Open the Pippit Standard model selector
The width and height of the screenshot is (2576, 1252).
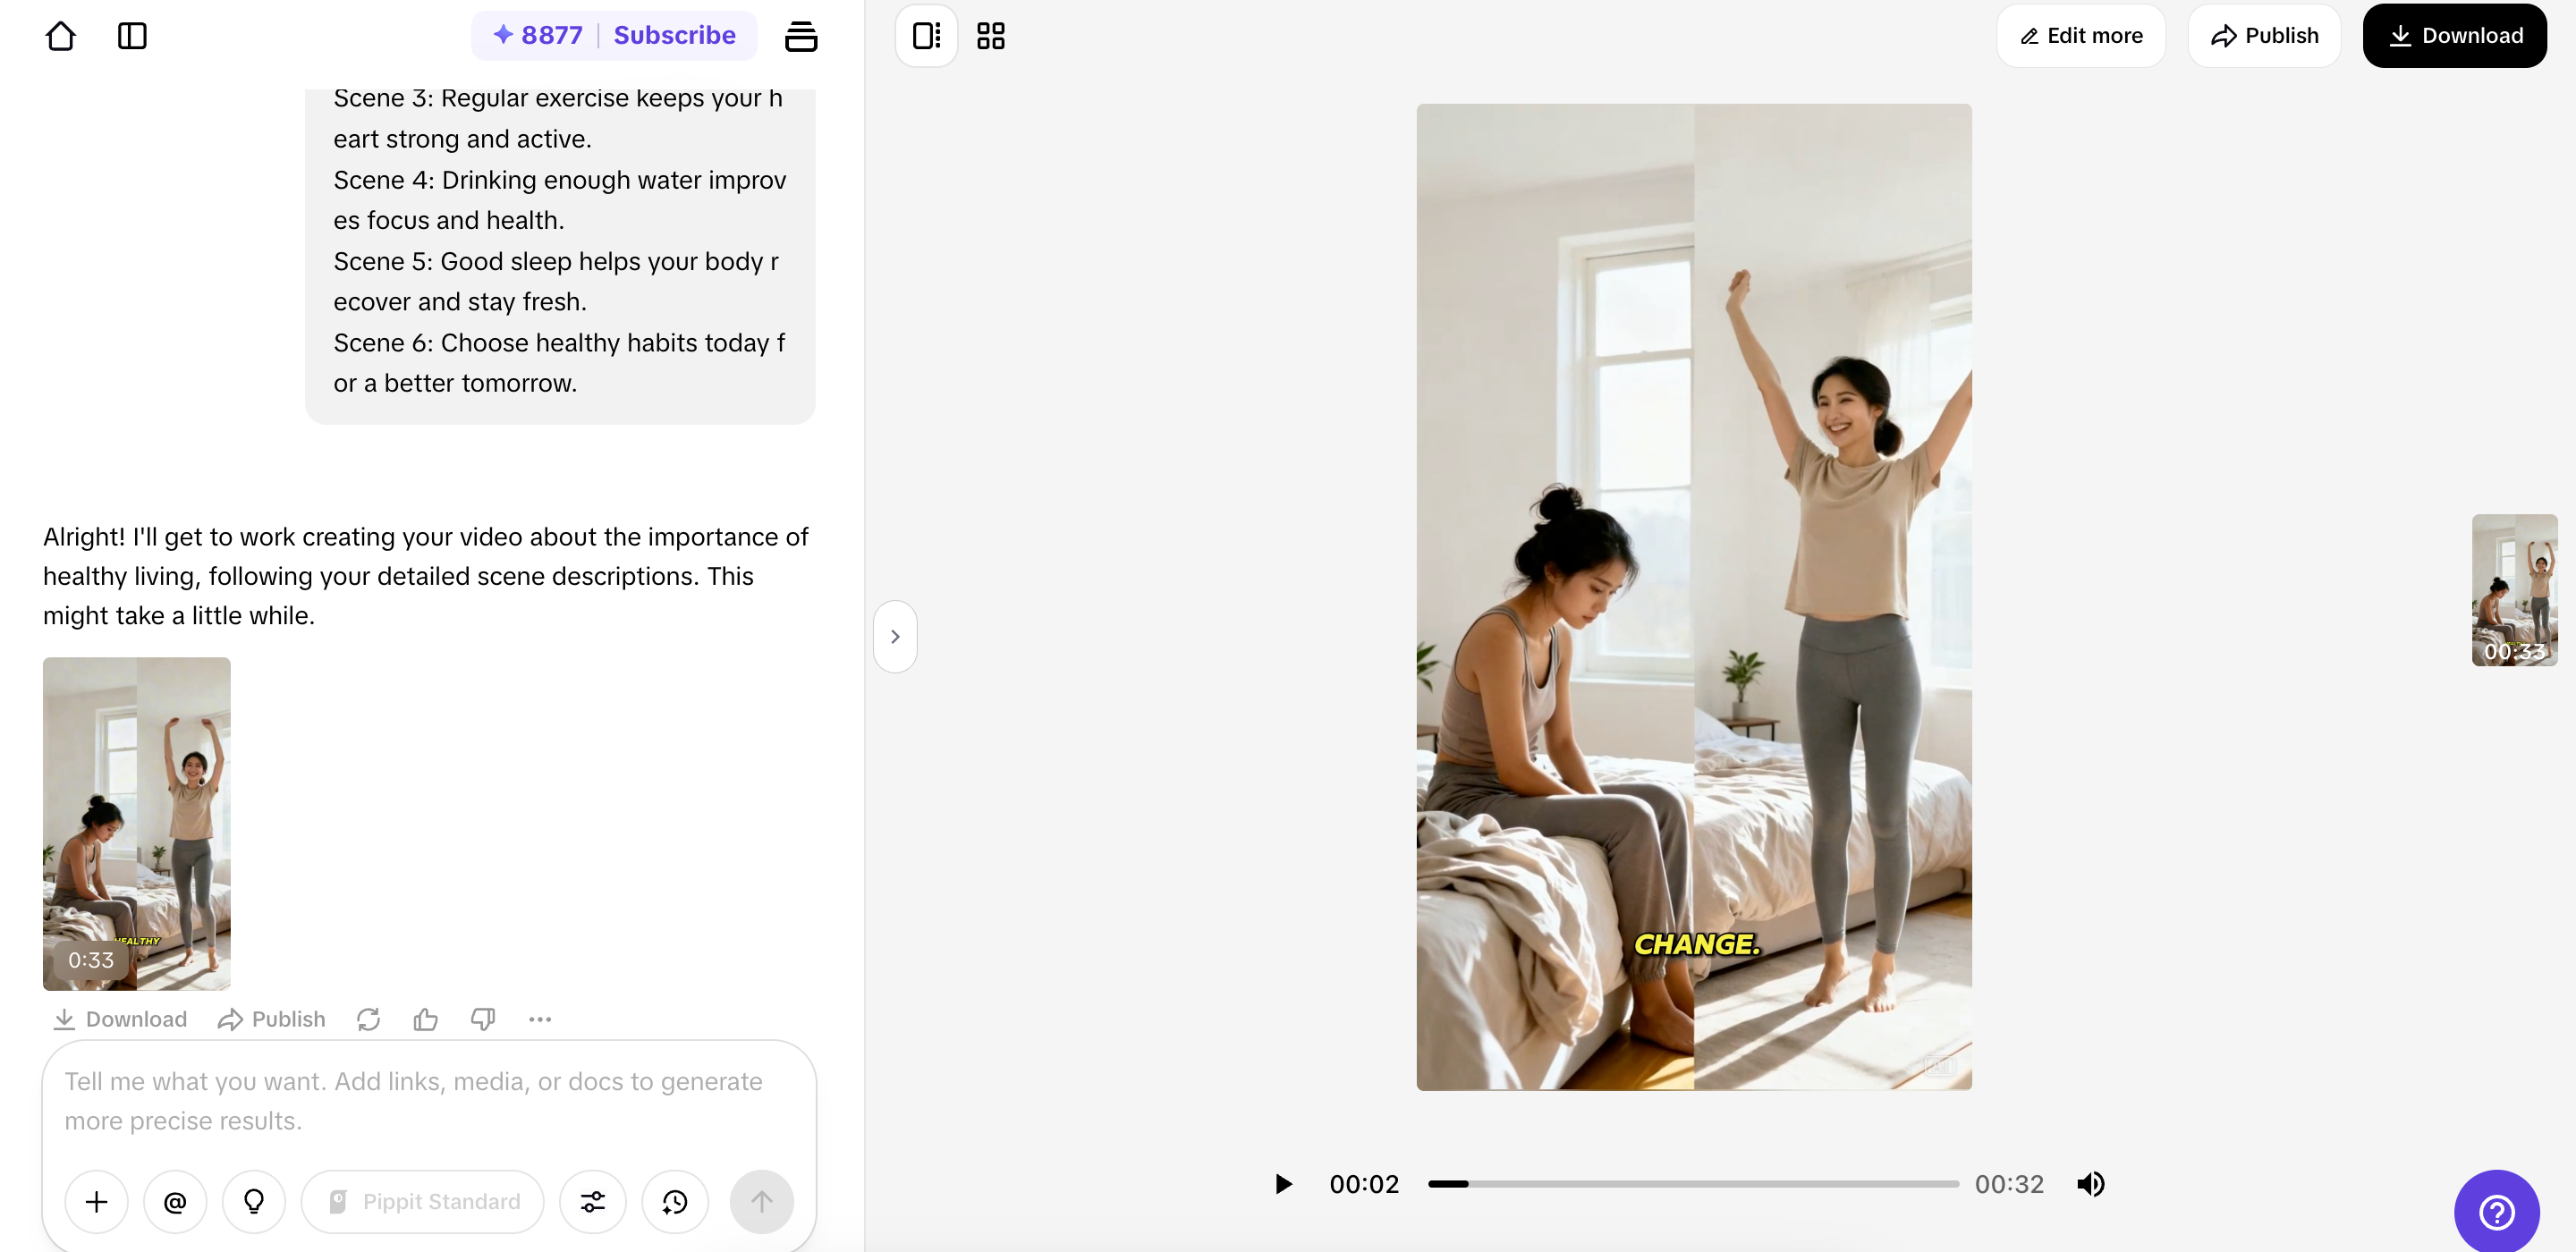click(x=423, y=1201)
